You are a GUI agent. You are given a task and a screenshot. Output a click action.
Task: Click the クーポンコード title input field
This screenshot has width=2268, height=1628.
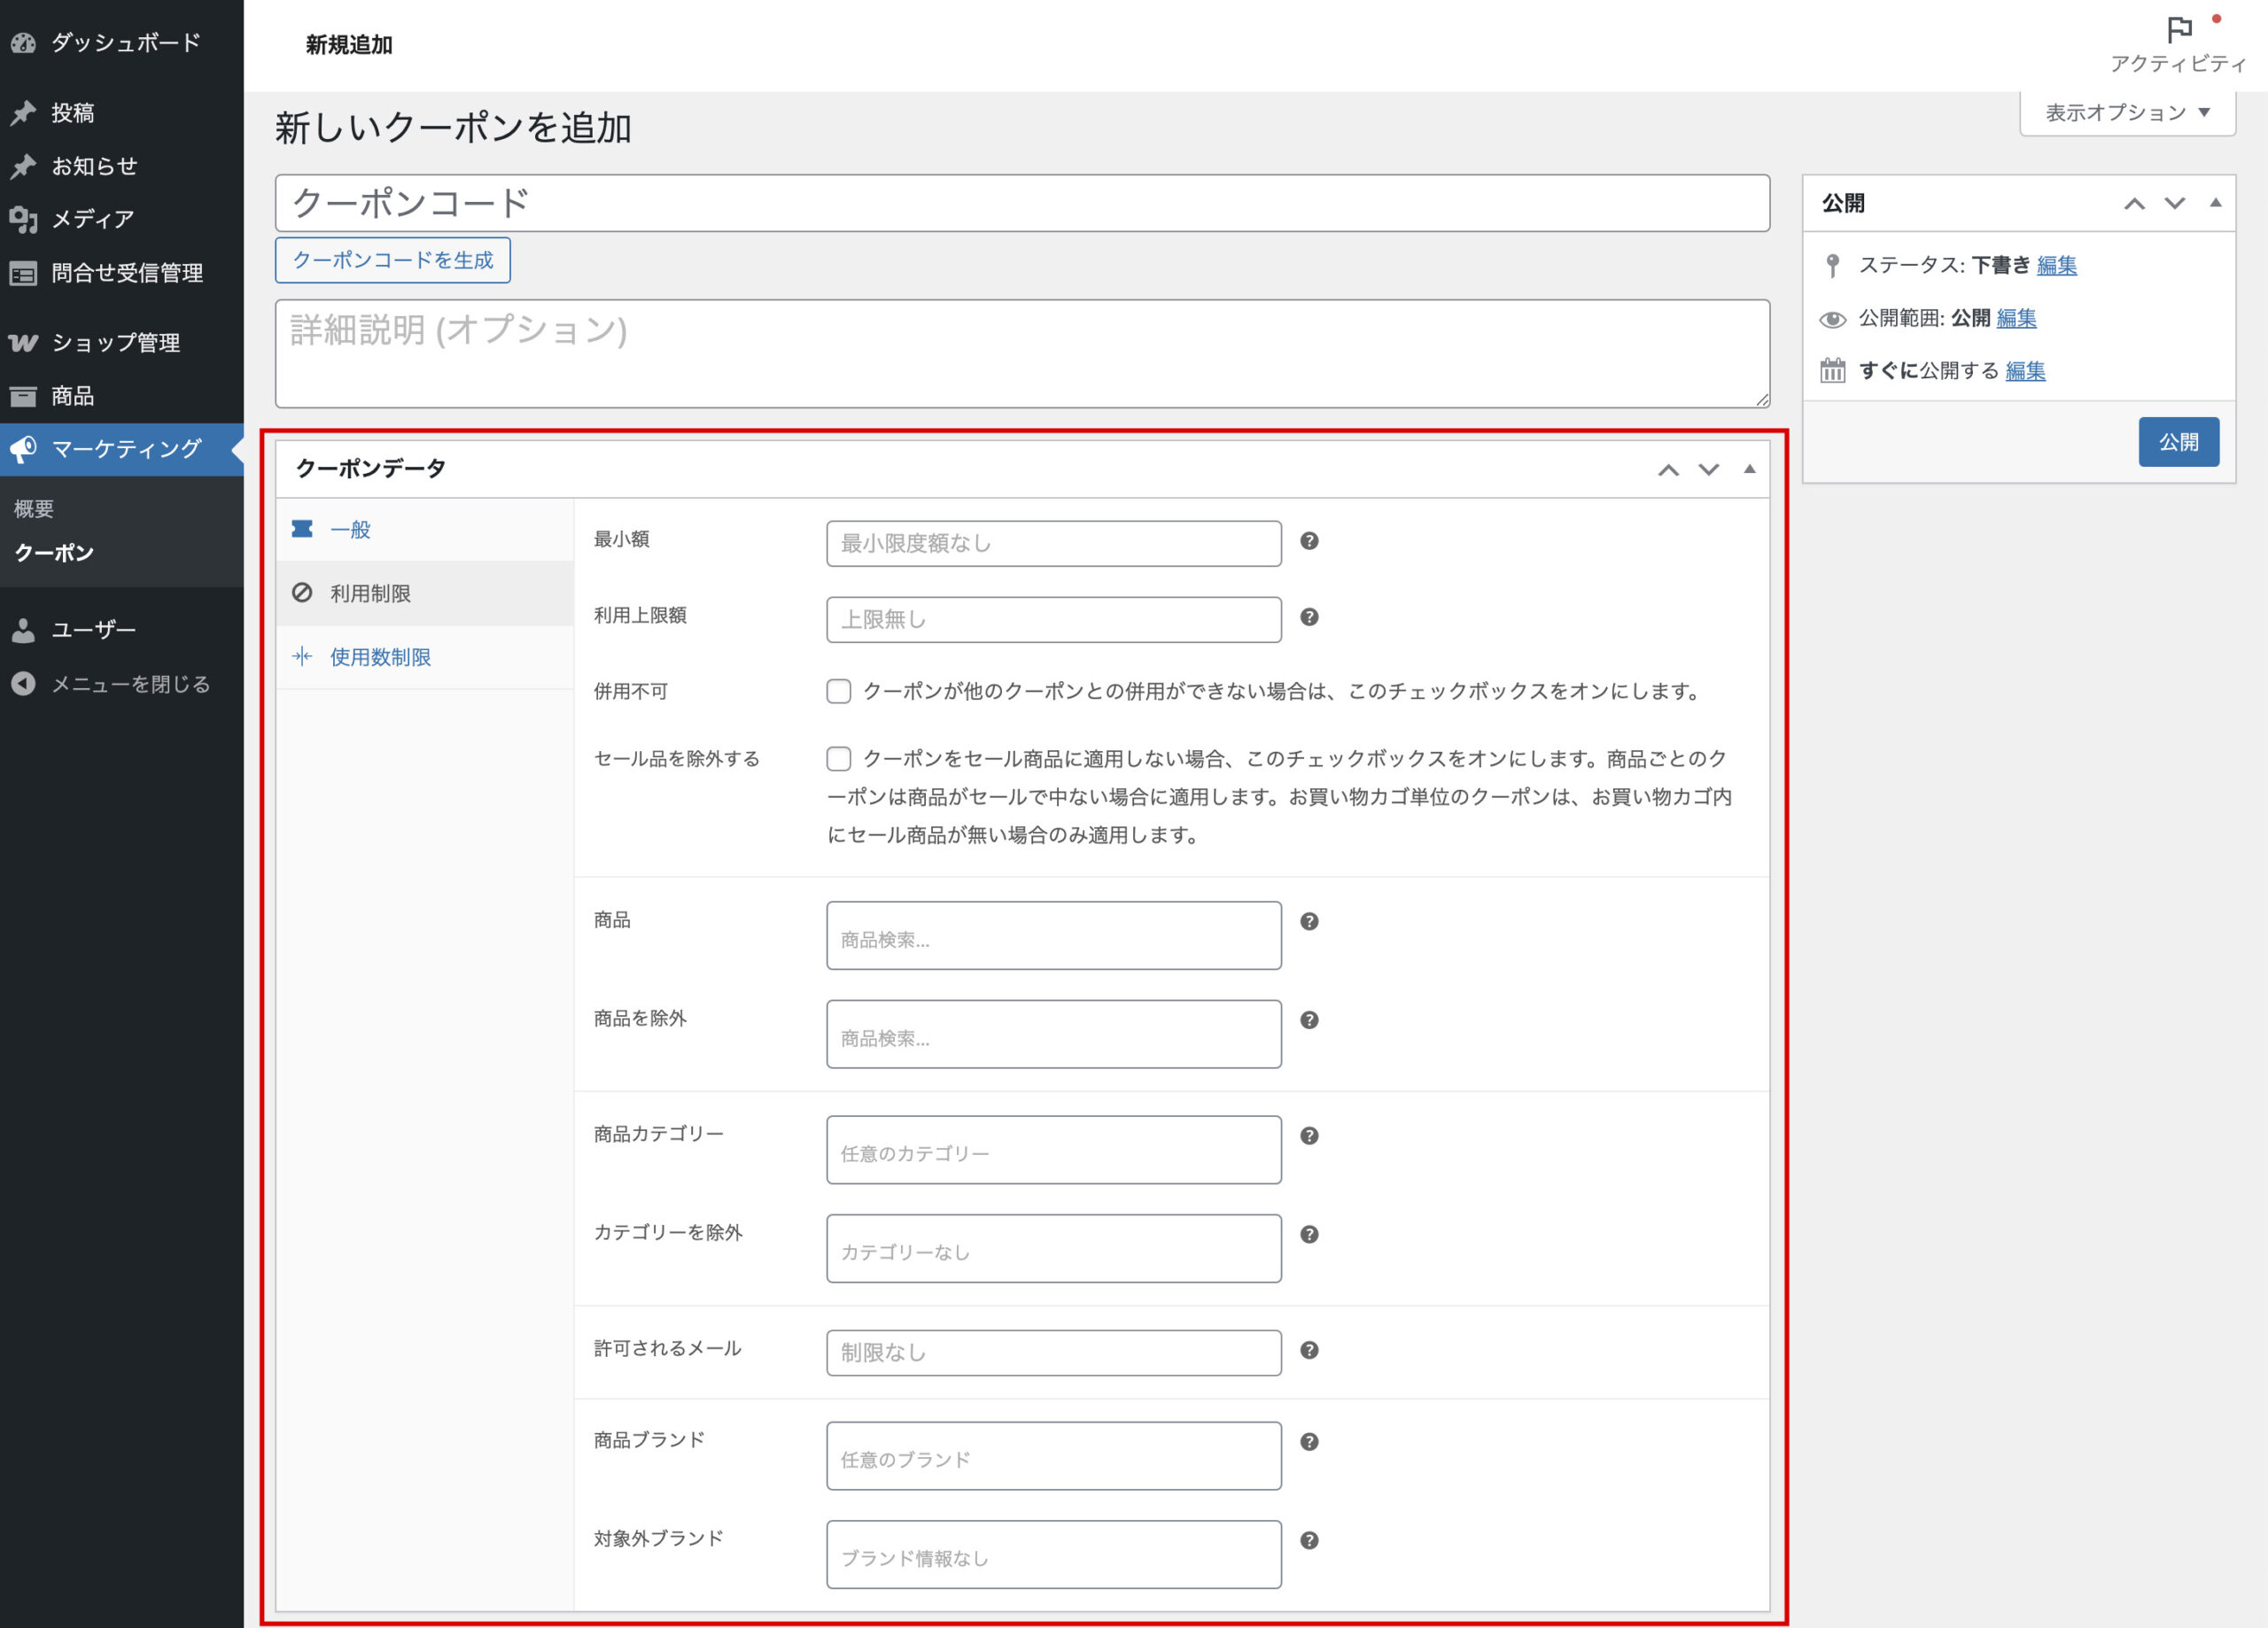(1021, 203)
